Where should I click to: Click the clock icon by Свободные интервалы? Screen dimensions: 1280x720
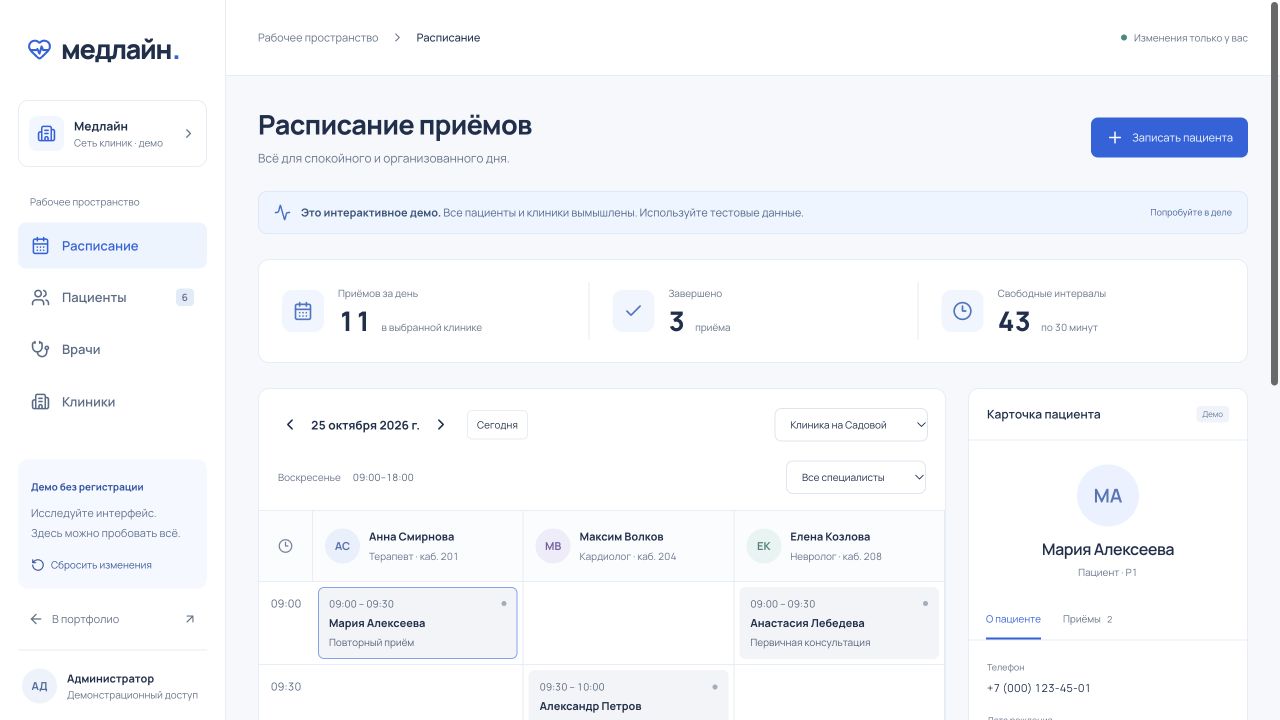point(962,311)
